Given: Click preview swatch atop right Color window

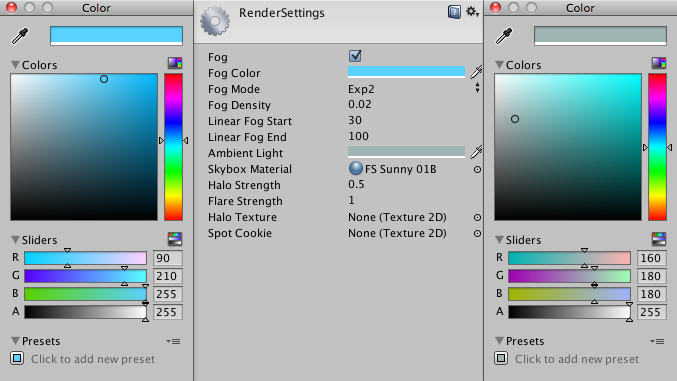Looking at the screenshot, I should click(x=600, y=36).
